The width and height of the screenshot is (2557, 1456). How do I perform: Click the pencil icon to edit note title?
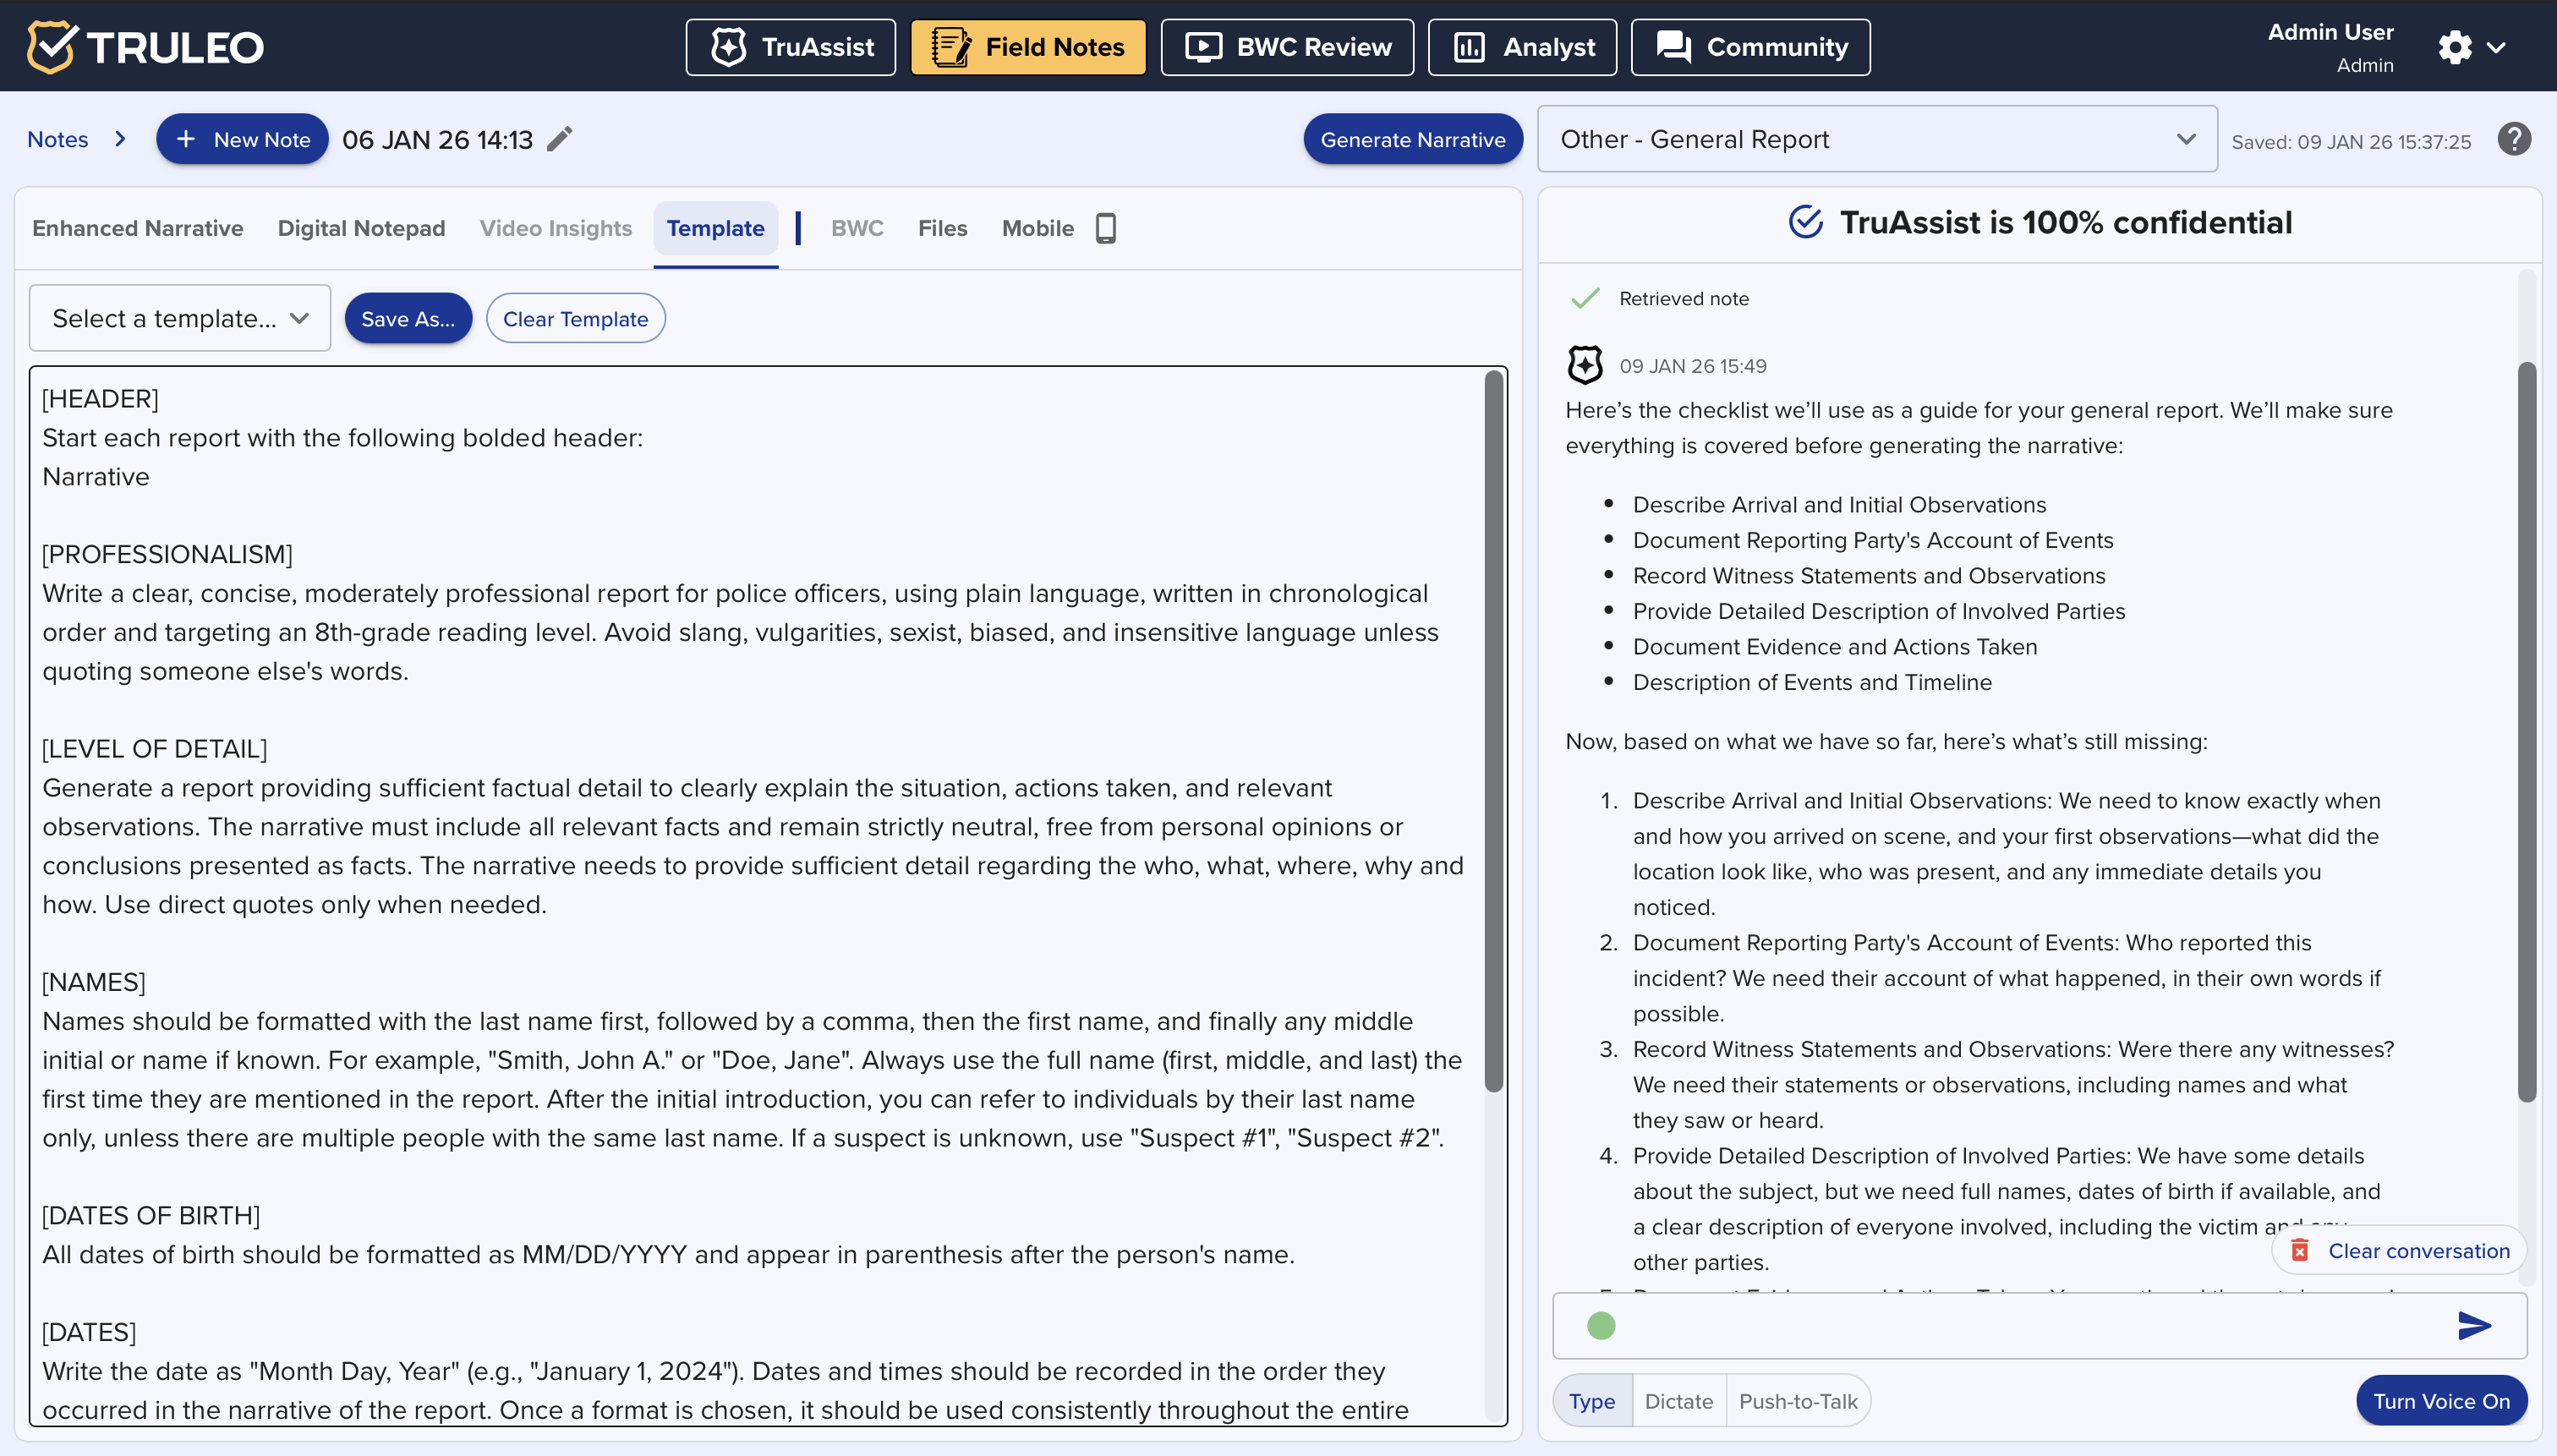click(x=560, y=139)
